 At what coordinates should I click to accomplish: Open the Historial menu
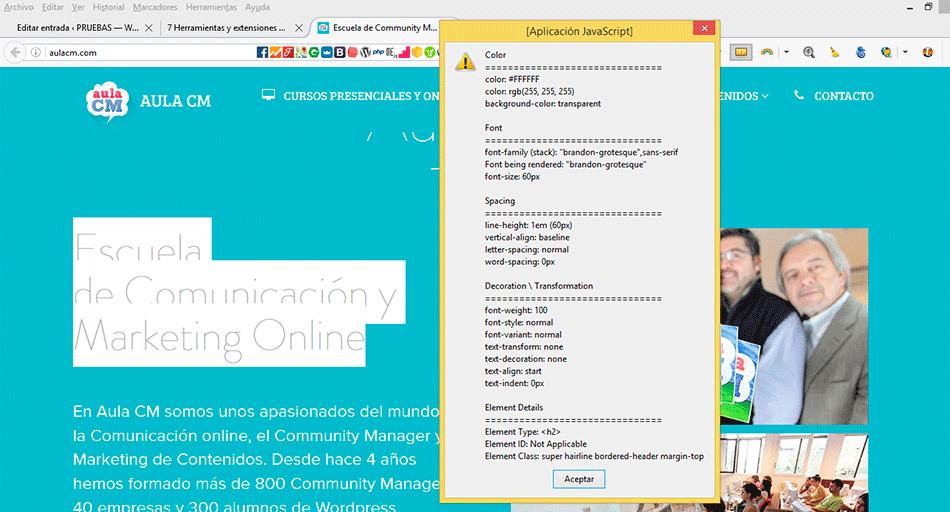click(108, 7)
